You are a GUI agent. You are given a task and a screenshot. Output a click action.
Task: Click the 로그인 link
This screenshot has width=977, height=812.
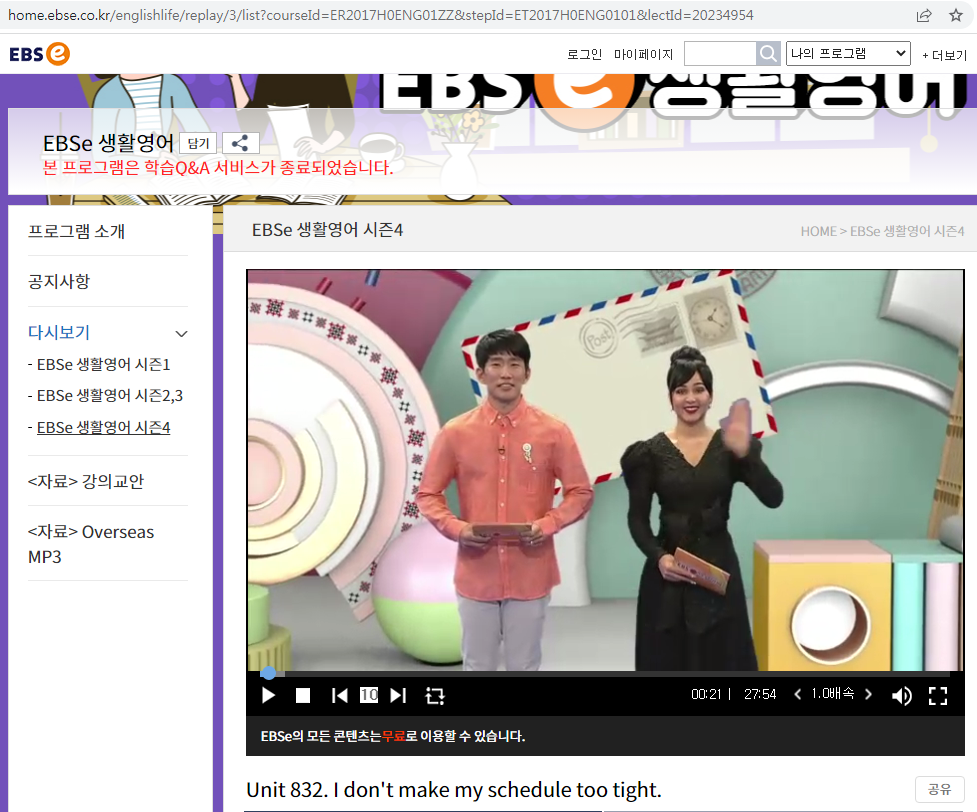tap(584, 54)
